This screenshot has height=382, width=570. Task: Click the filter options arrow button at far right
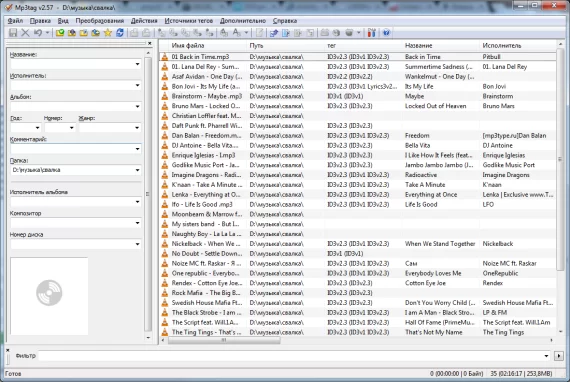pos(559,356)
